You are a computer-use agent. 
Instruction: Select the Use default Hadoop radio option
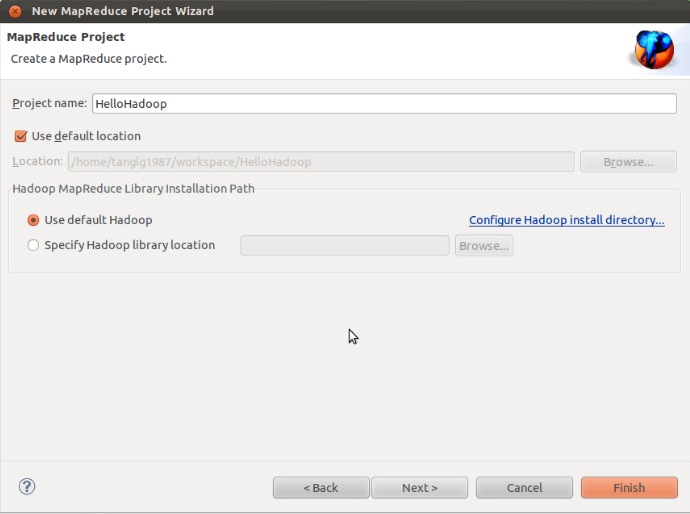pos(33,220)
